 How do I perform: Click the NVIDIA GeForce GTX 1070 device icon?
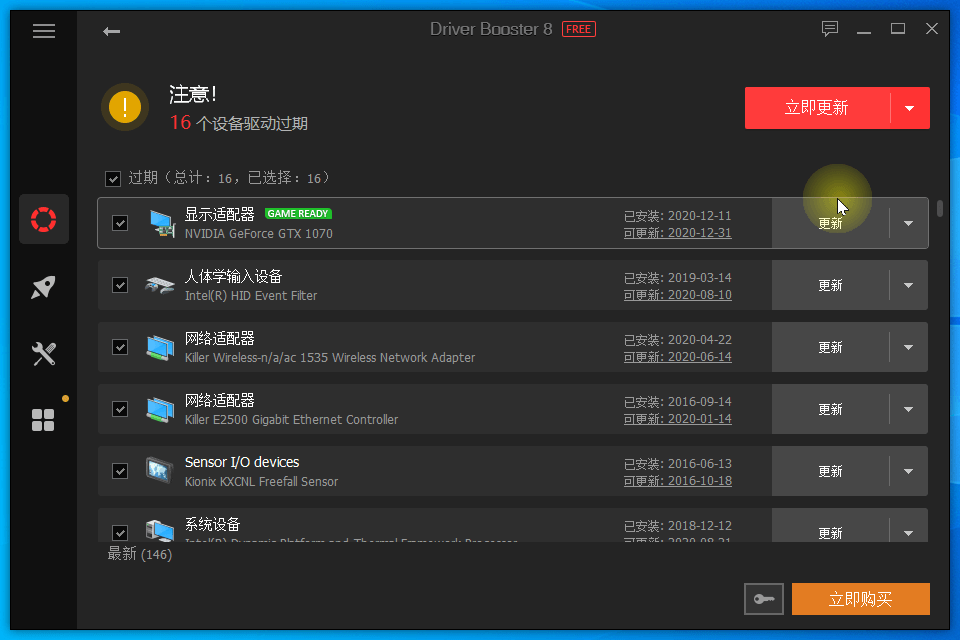click(x=161, y=223)
